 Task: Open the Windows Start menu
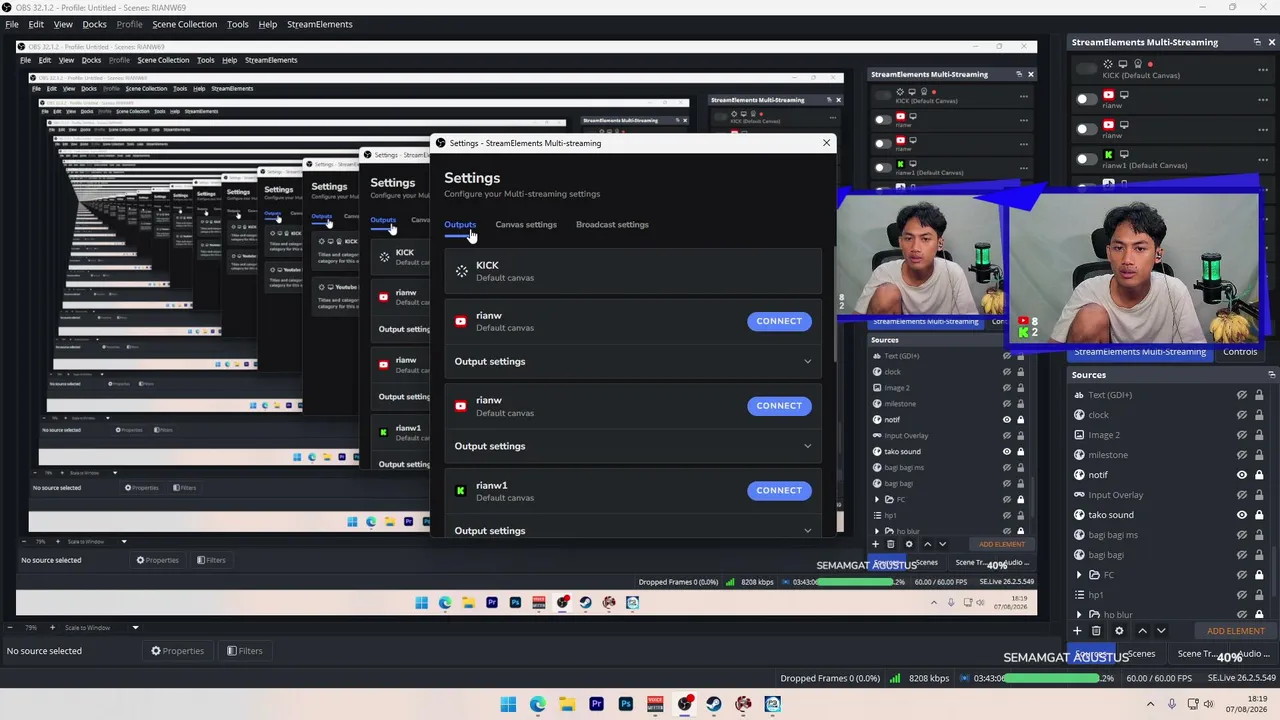point(508,704)
